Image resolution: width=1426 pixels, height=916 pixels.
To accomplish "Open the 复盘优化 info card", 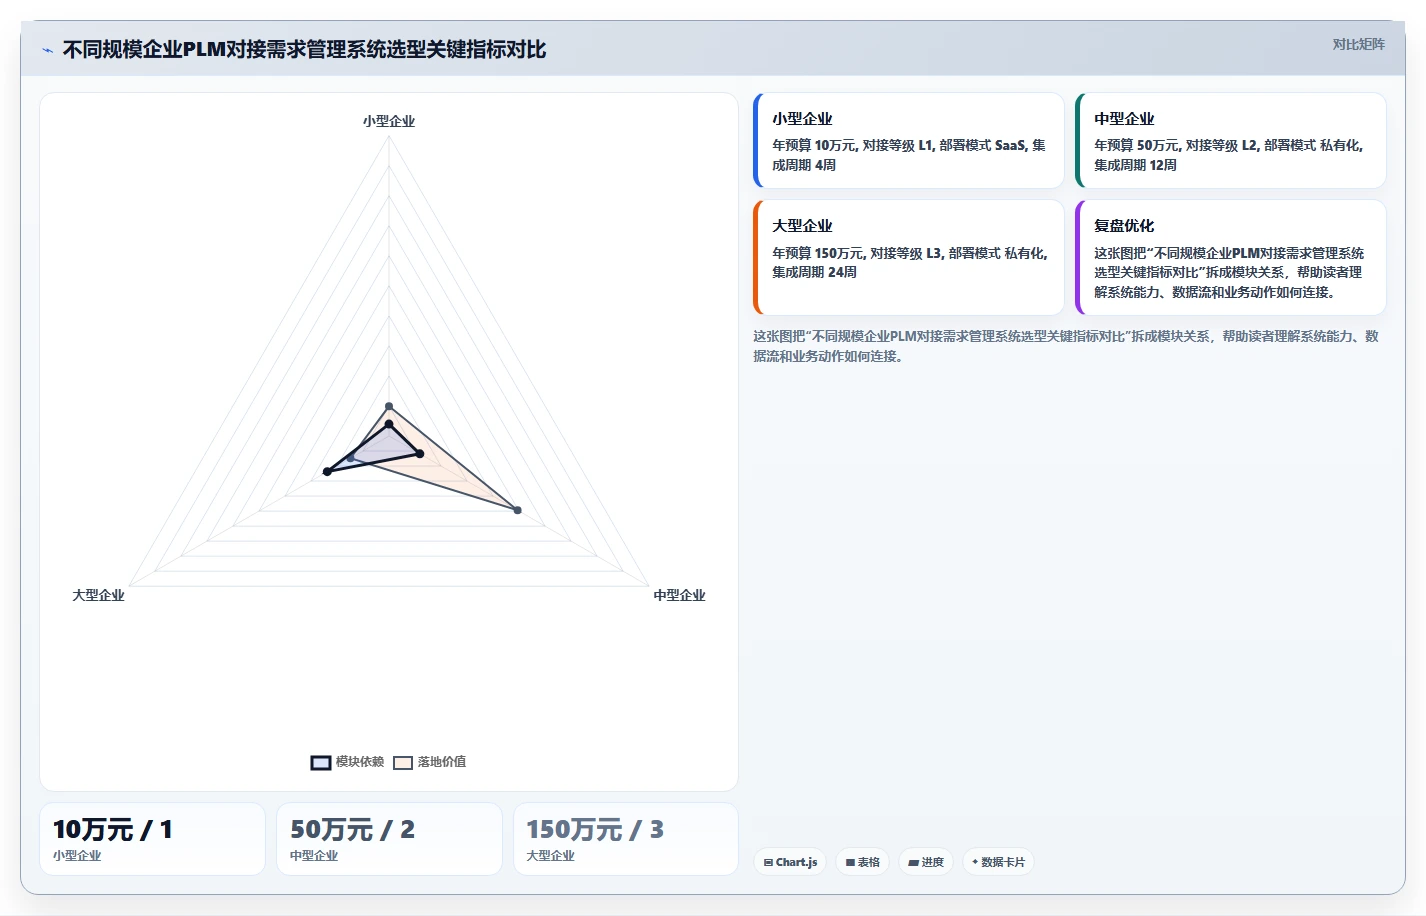I will point(1231,258).
